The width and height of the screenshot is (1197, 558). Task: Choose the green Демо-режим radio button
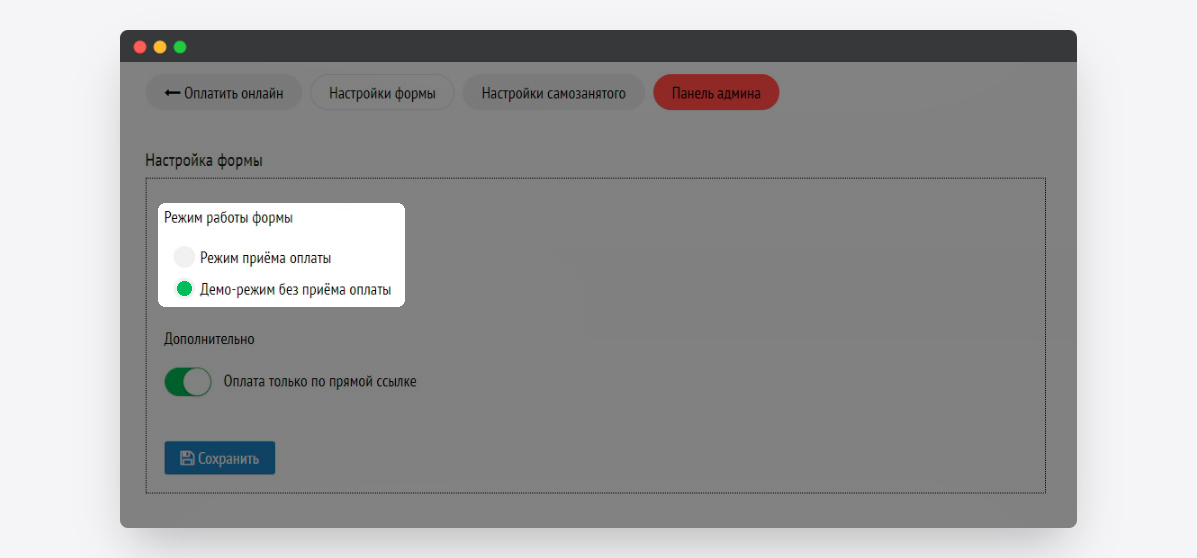[x=184, y=289]
